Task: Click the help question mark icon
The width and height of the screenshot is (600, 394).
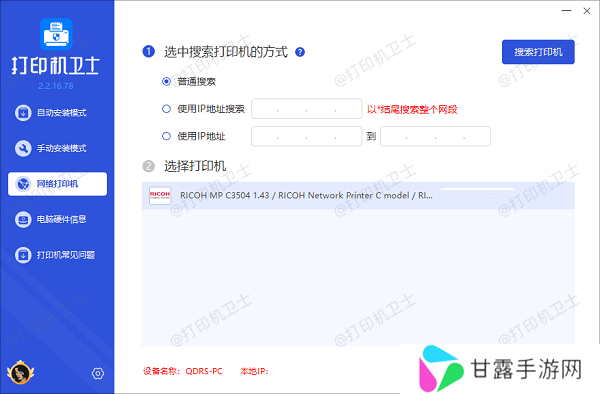Action: [x=300, y=52]
